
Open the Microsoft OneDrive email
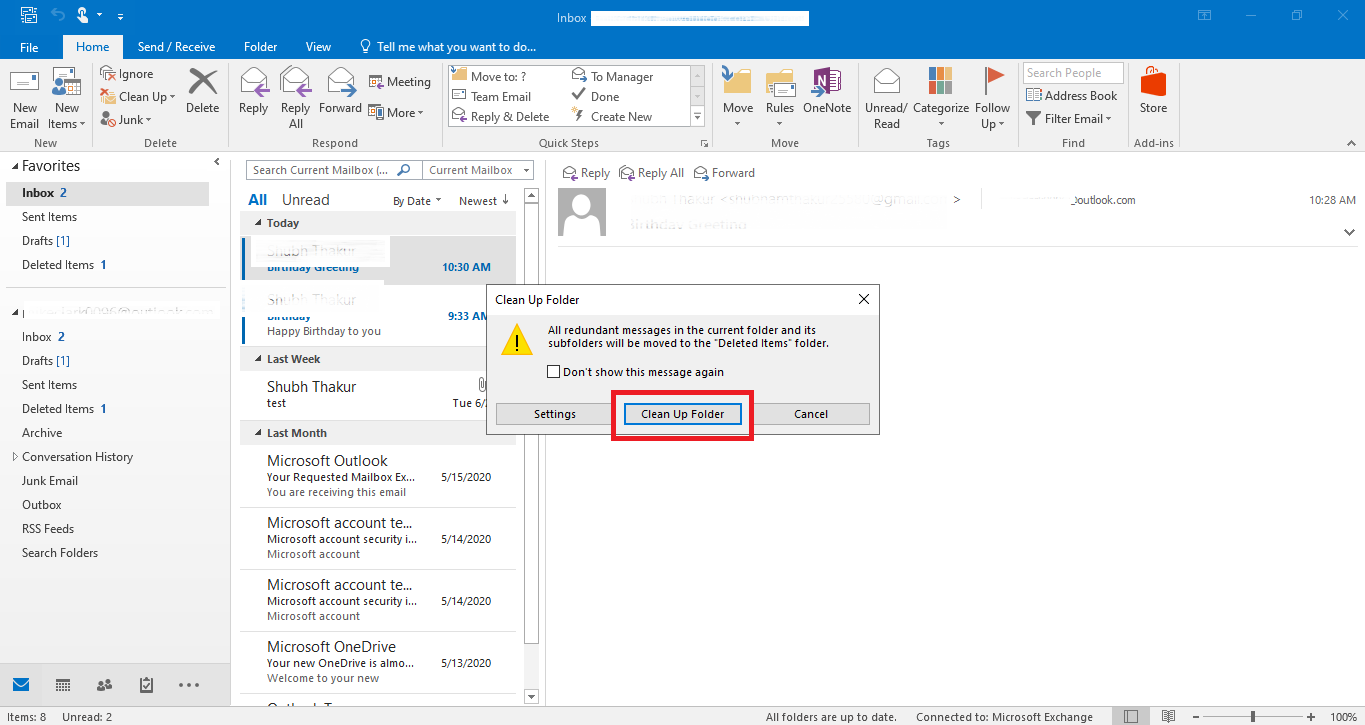click(x=379, y=662)
